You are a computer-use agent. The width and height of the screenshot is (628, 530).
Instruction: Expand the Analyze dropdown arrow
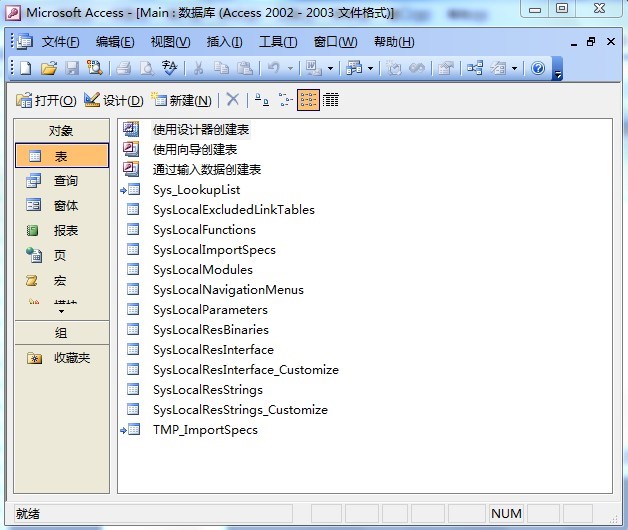click(370, 69)
